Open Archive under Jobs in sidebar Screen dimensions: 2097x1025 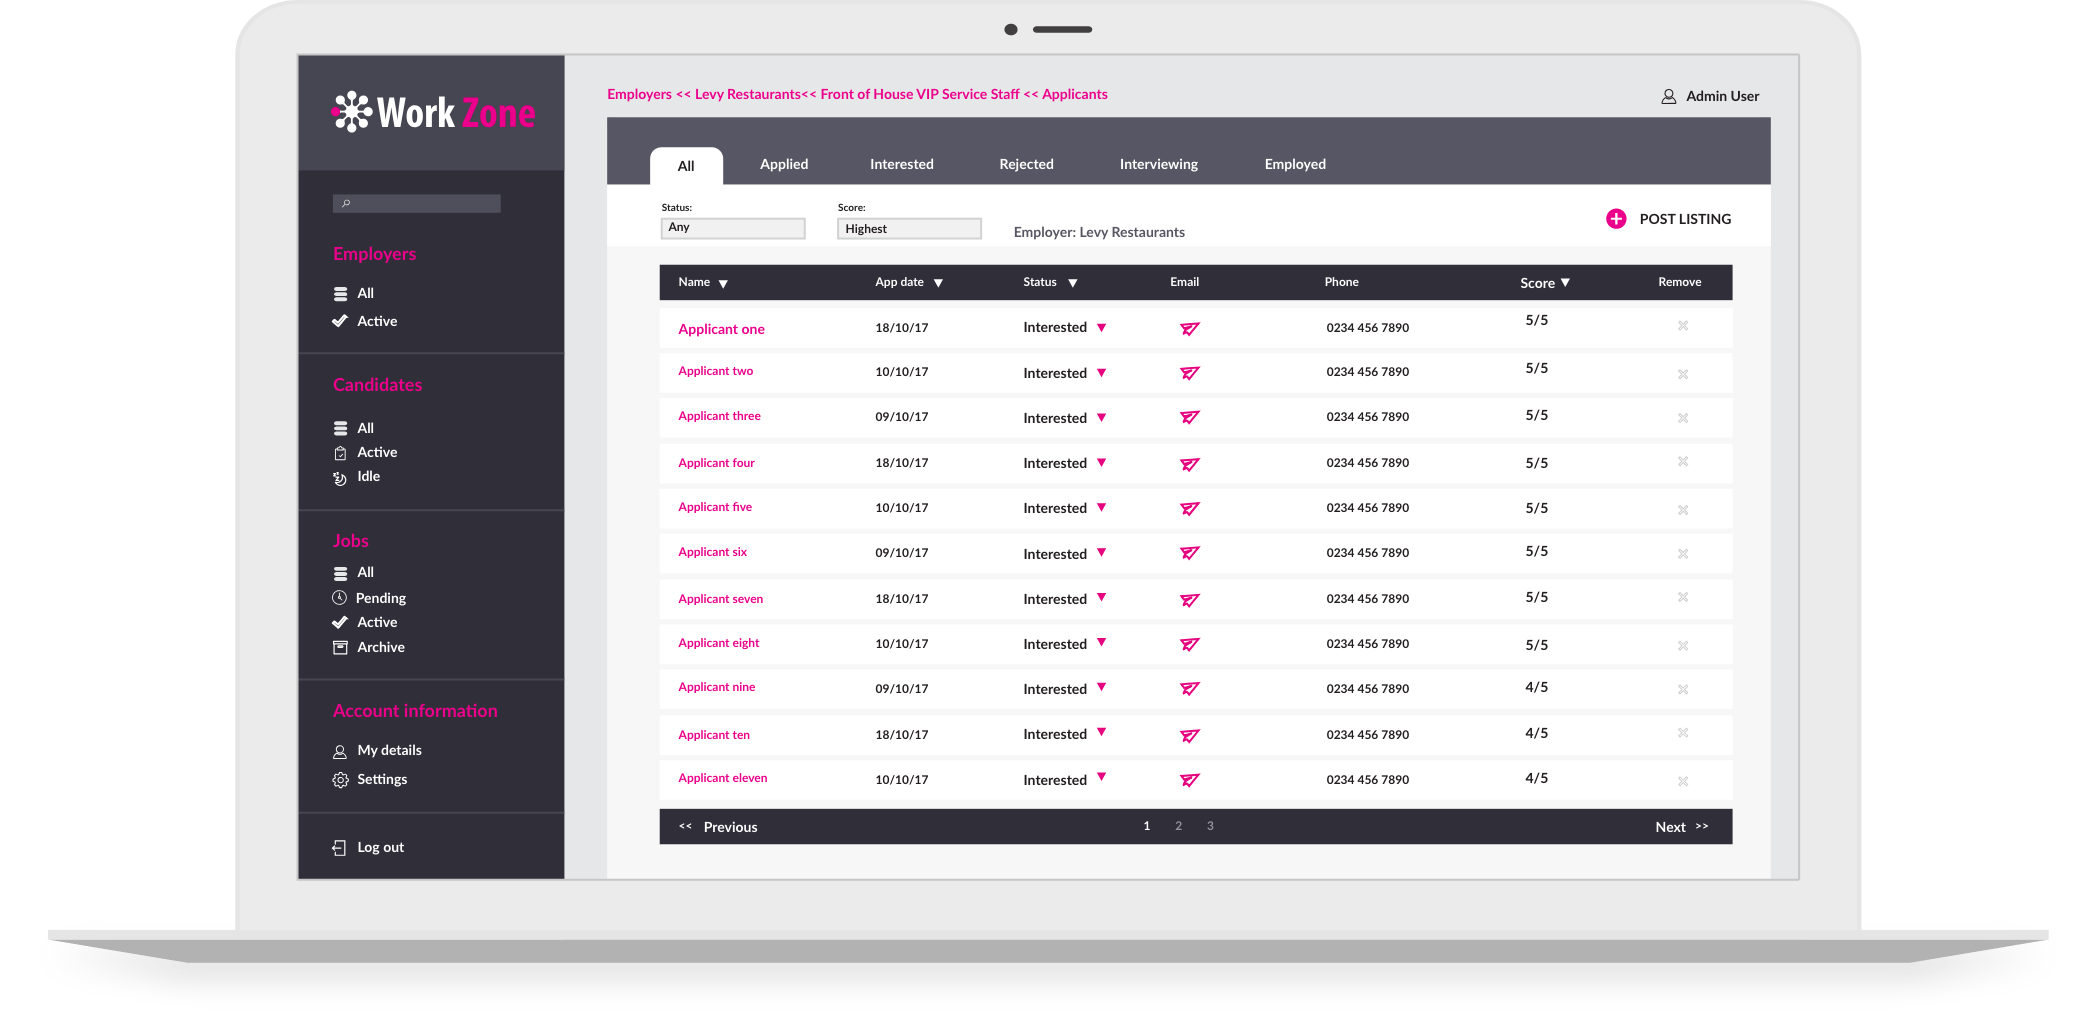380,647
